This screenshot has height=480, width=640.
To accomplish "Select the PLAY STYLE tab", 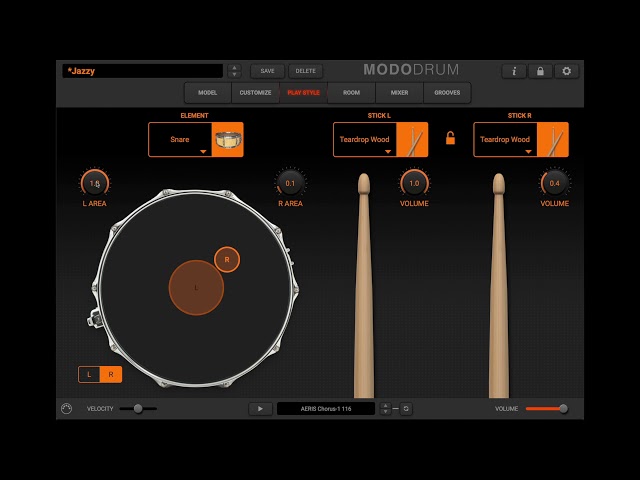I will coord(303,93).
